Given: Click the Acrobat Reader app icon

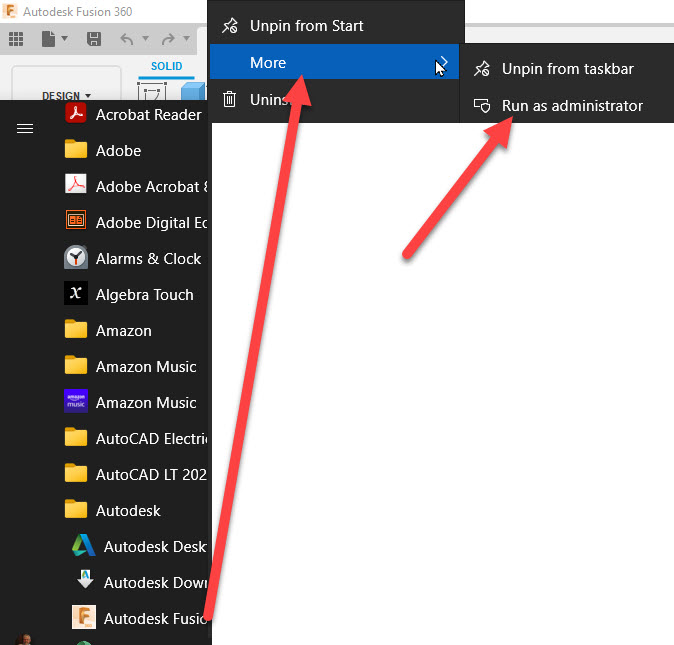Looking at the screenshot, I should (x=76, y=113).
